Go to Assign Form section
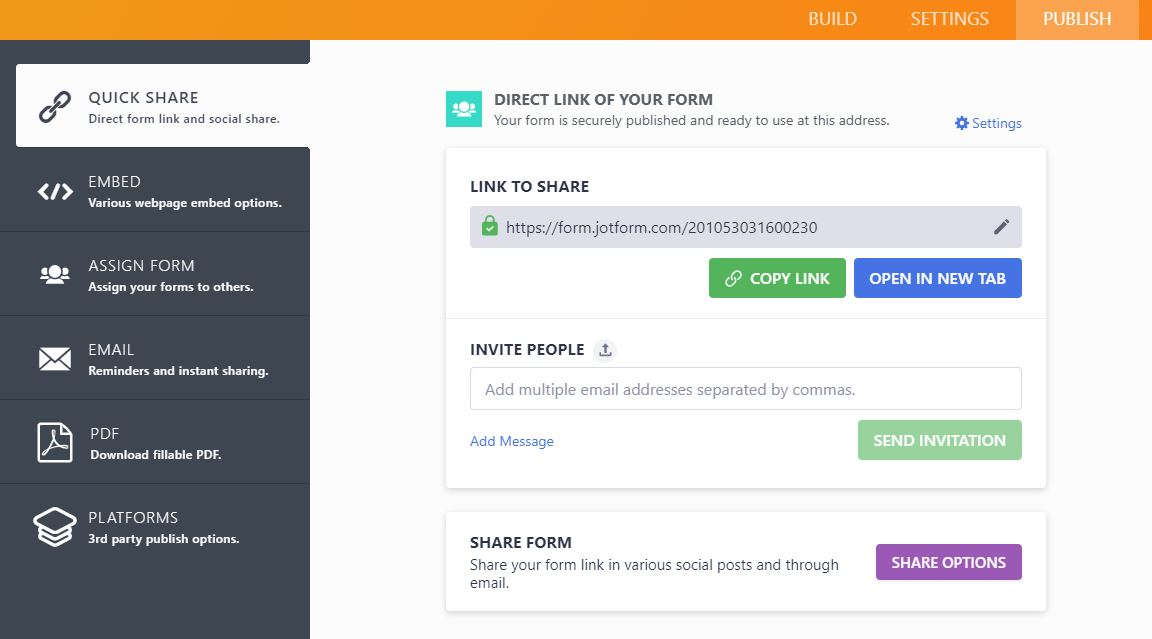Viewport: 1152px width, 639px height. coord(155,274)
